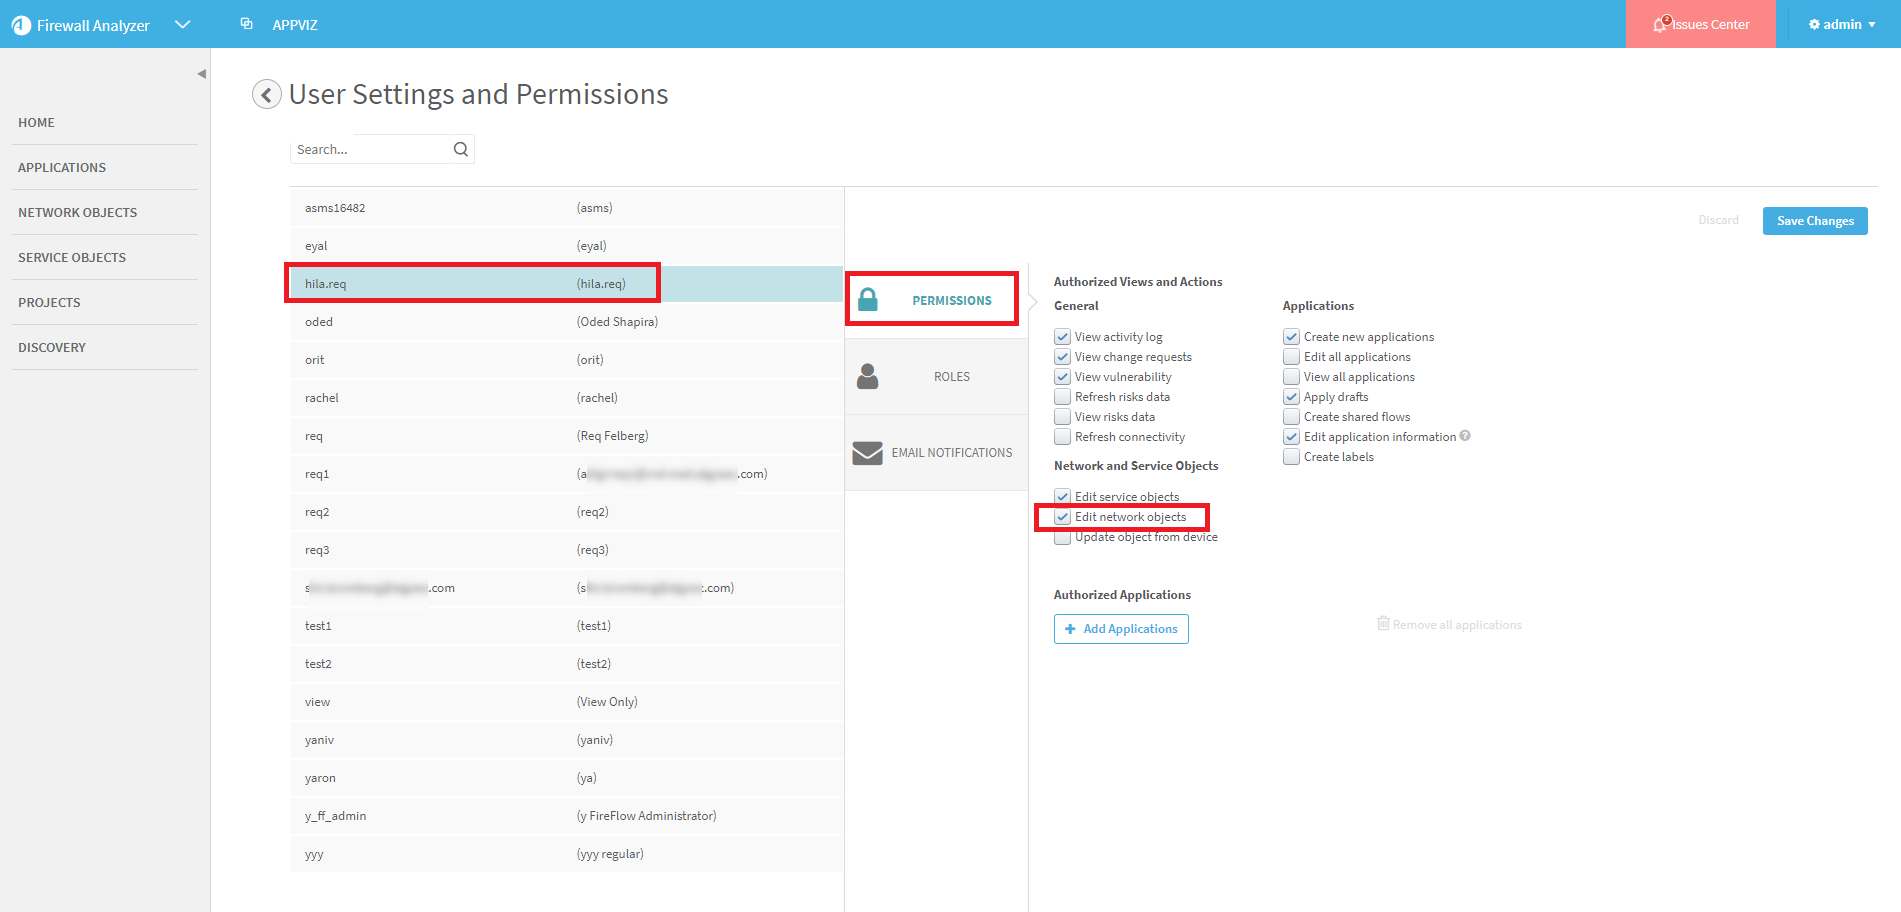Screen dimensions: 1901x912
Task: Click the Save Changes button
Action: tap(1814, 221)
